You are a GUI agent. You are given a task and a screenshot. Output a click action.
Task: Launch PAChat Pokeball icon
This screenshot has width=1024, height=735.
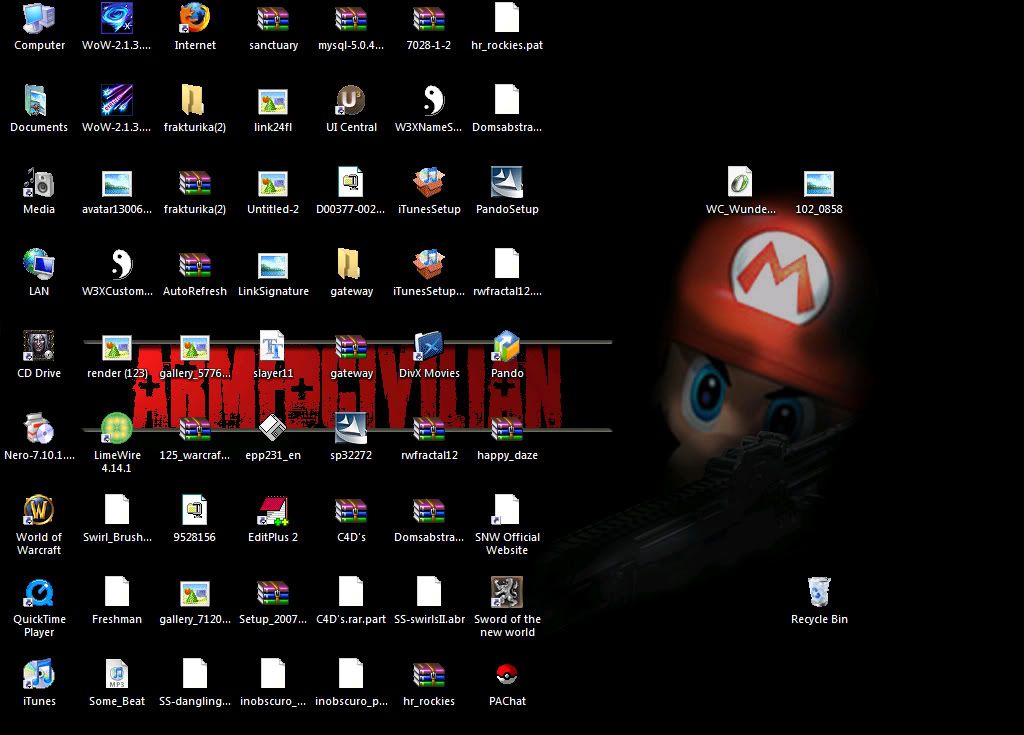click(x=507, y=675)
